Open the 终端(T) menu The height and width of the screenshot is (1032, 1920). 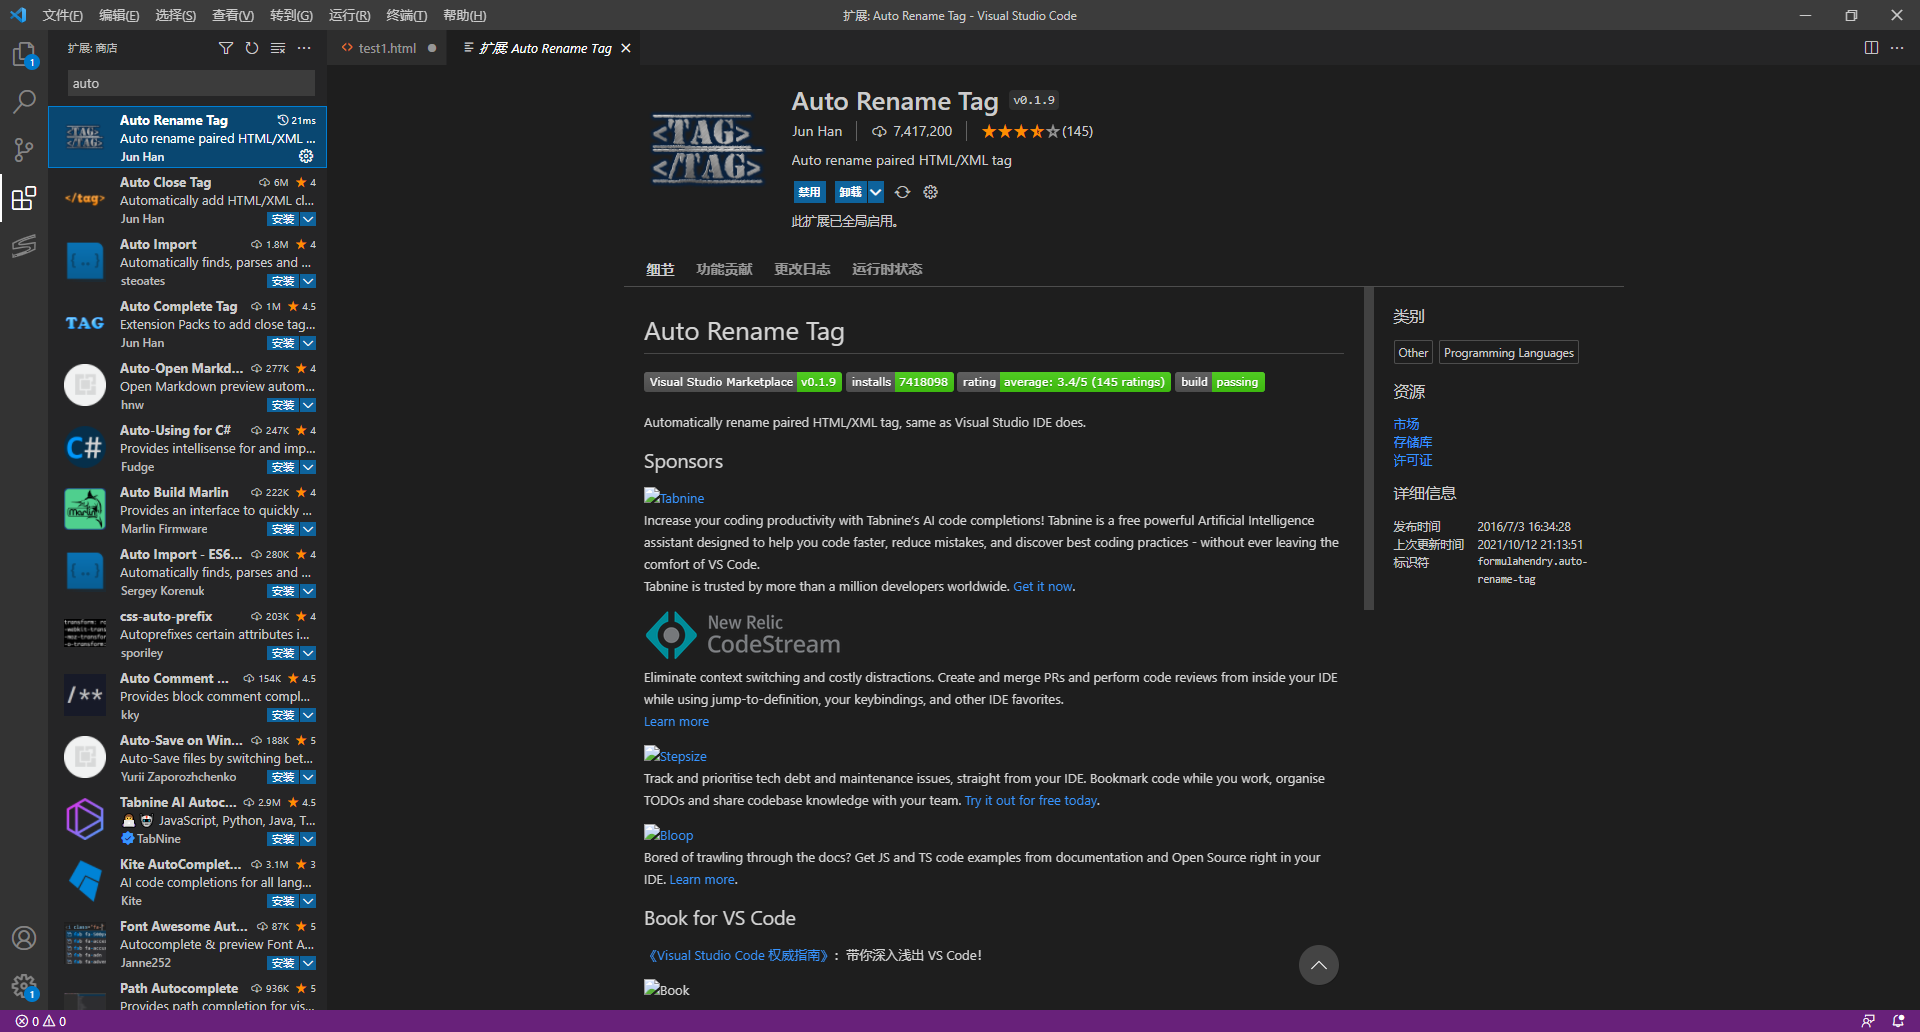[406, 15]
